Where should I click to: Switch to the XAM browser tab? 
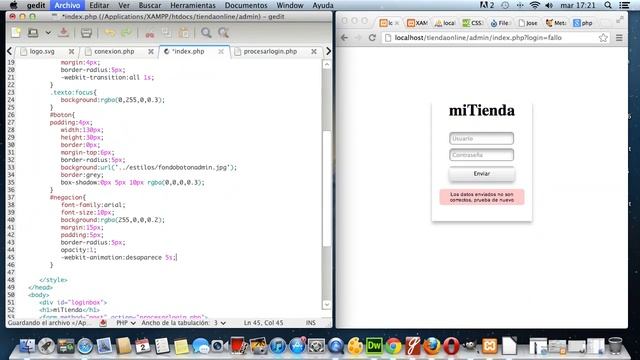click(418, 23)
